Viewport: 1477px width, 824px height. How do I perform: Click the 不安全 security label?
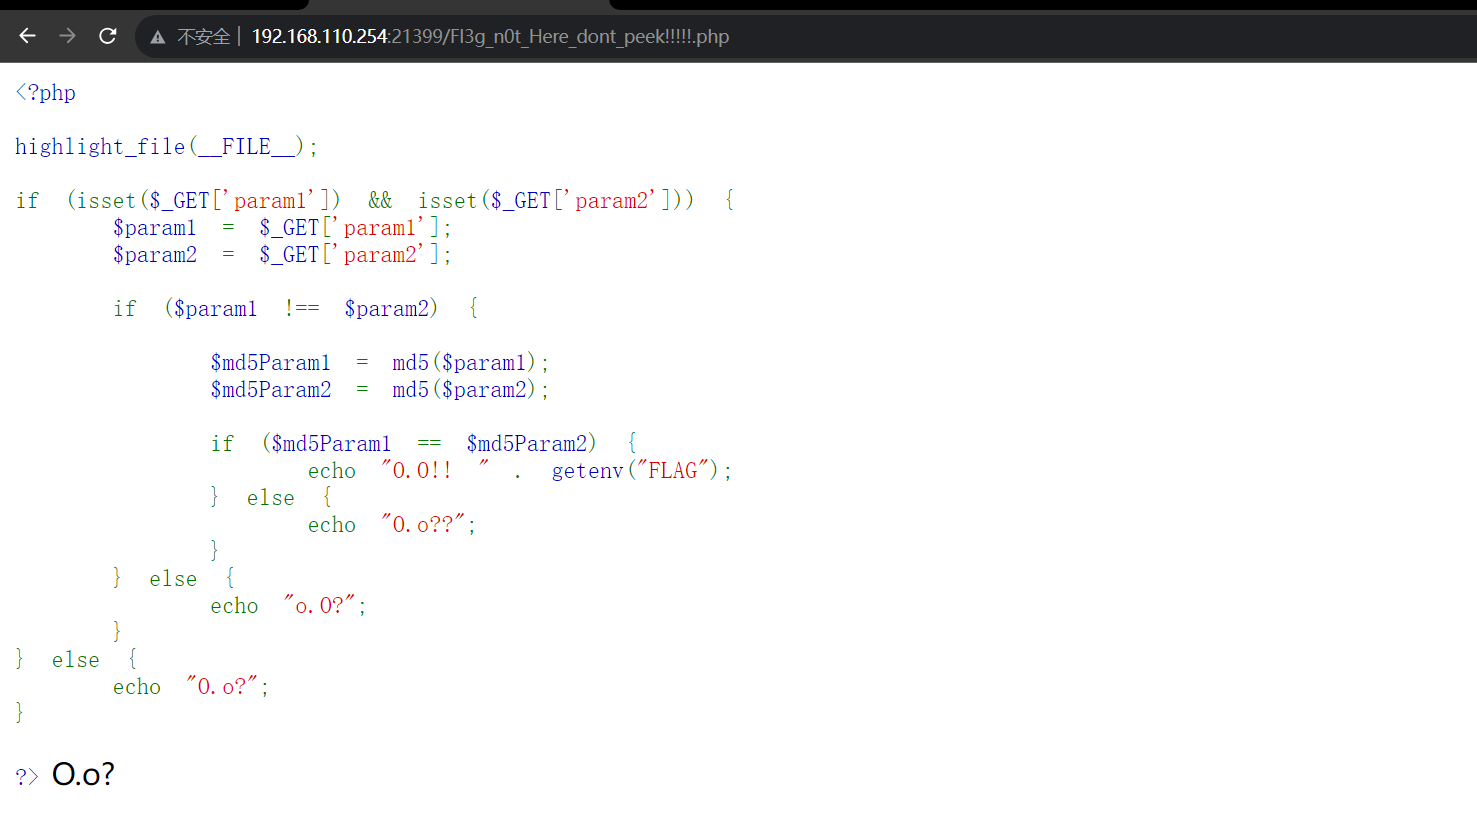pyautogui.click(x=204, y=37)
